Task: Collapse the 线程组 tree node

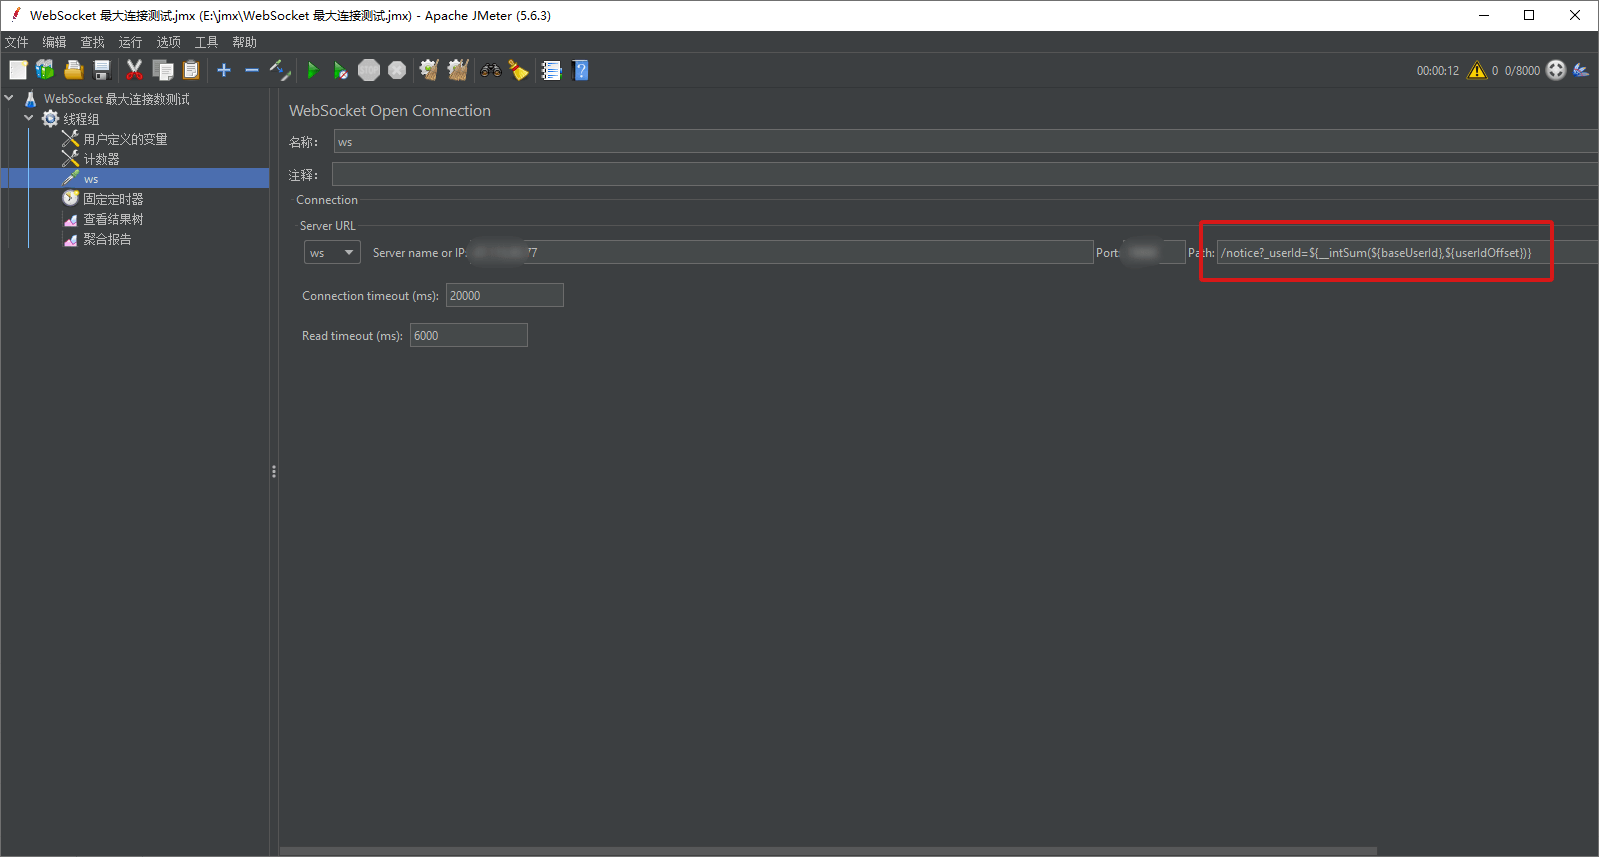Action: 29,118
